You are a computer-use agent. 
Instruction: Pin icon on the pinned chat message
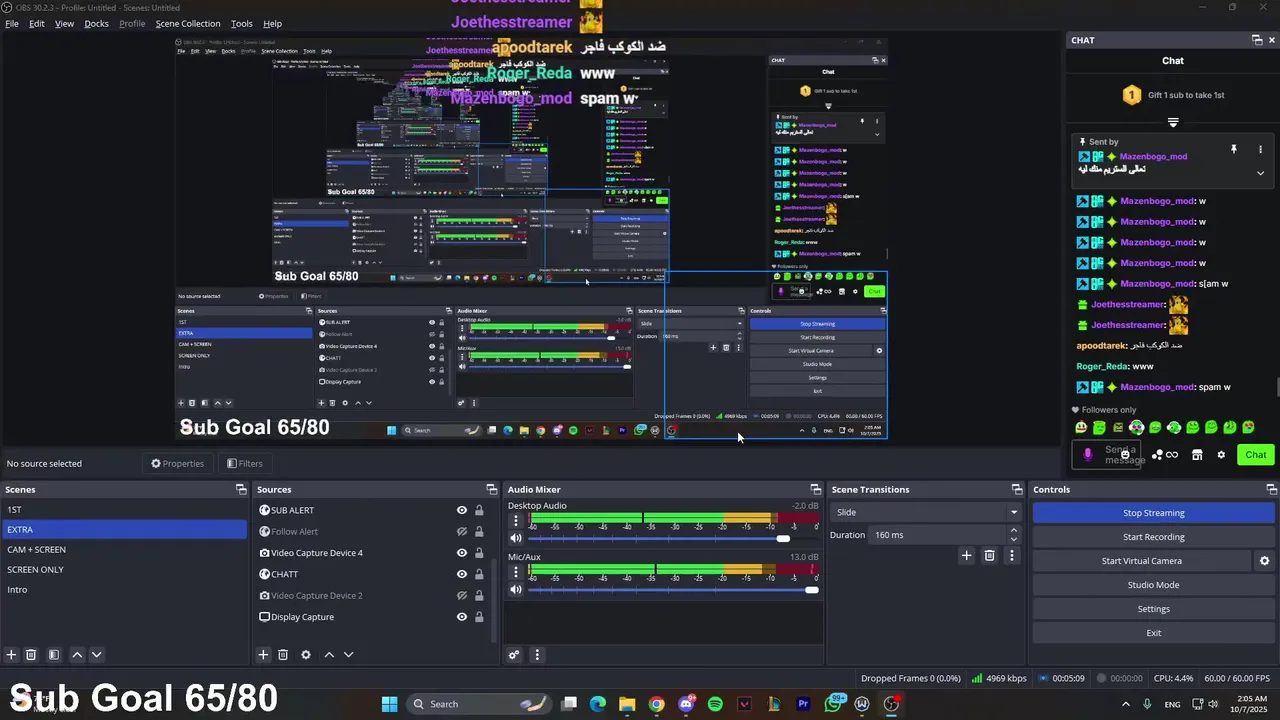click(1234, 149)
